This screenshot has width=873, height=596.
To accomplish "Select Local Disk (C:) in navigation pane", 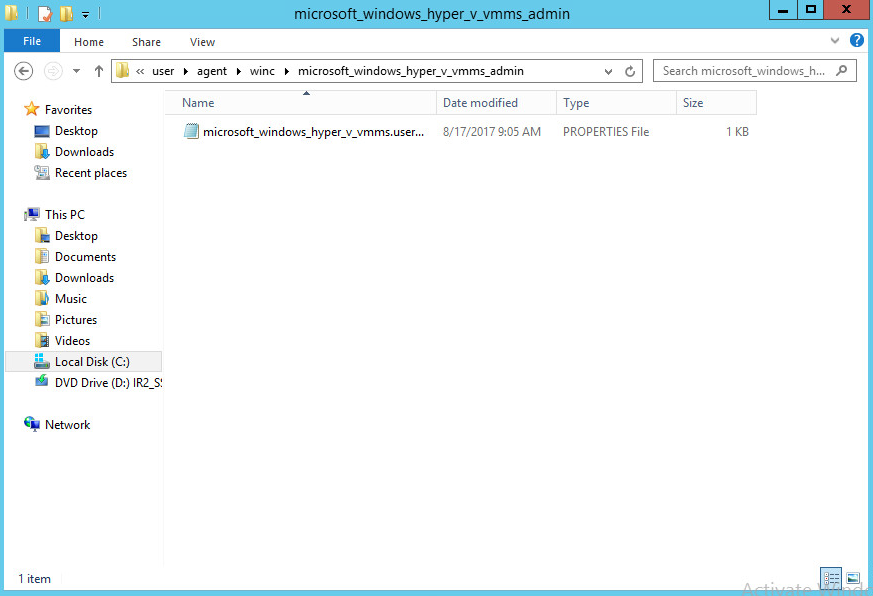I will [92, 362].
